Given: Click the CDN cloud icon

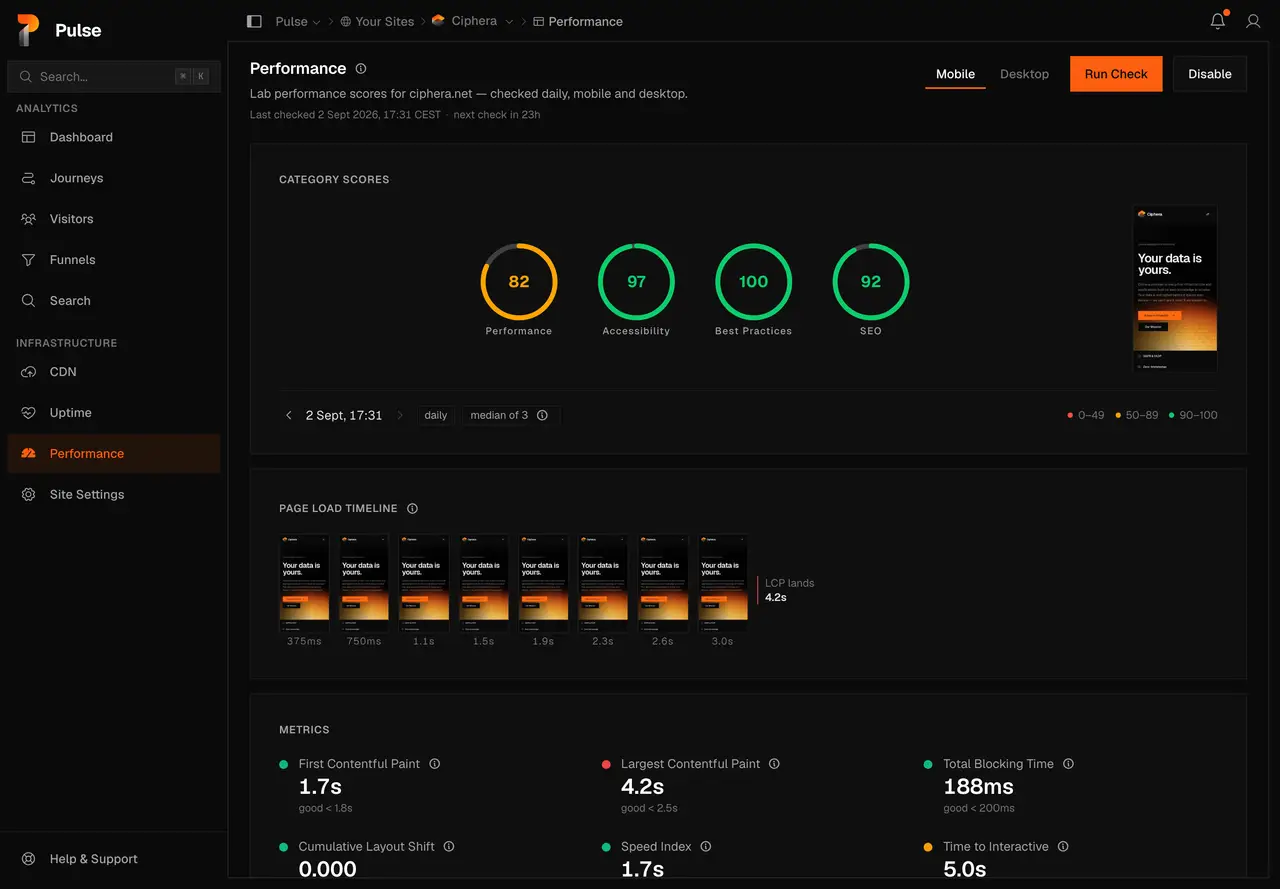Looking at the screenshot, I should (x=29, y=372).
